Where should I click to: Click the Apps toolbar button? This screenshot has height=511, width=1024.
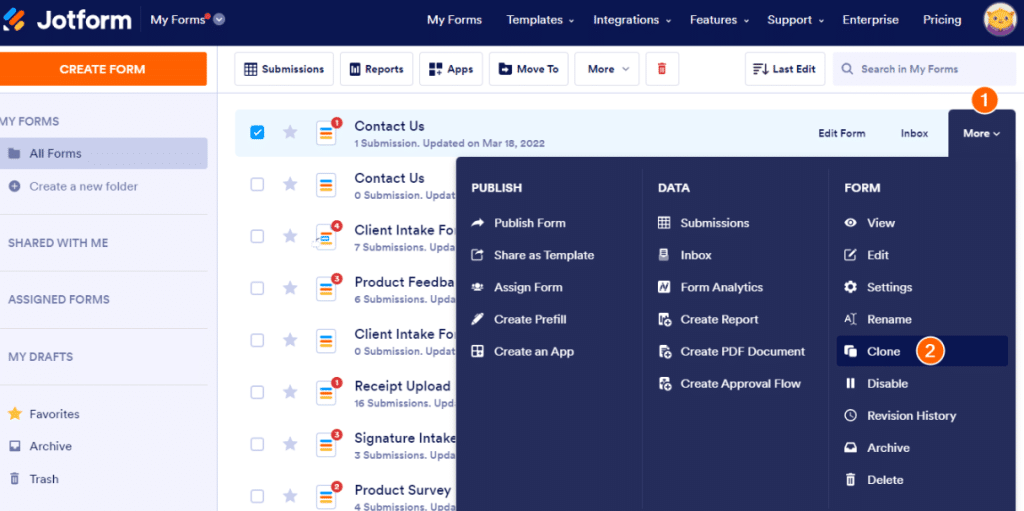click(451, 69)
